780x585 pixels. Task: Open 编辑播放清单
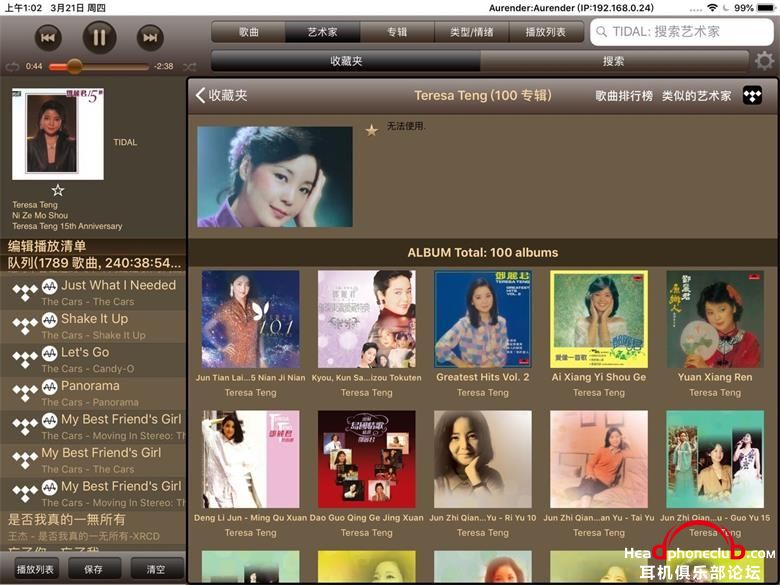pos(47,246)
